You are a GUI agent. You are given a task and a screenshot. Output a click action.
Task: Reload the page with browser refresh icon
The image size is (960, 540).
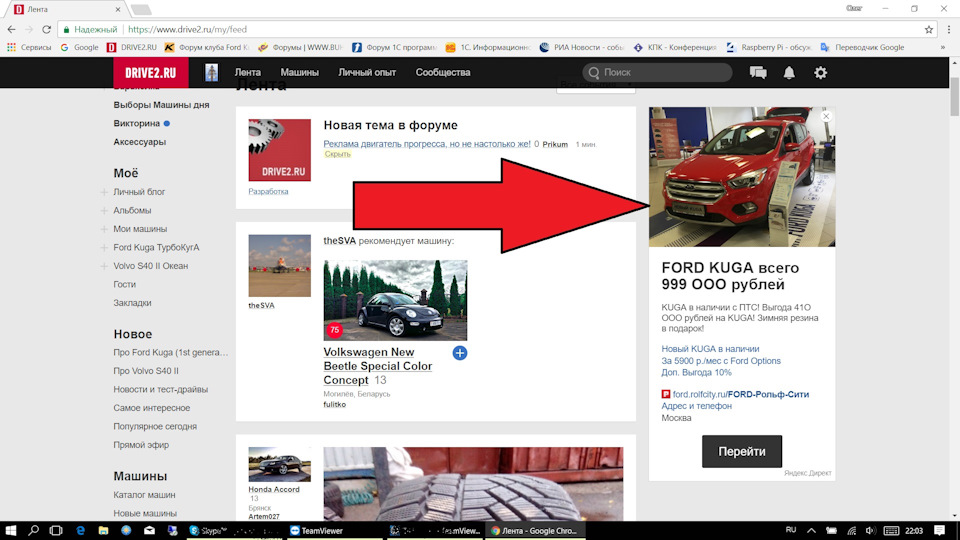[x=46, y=29]
